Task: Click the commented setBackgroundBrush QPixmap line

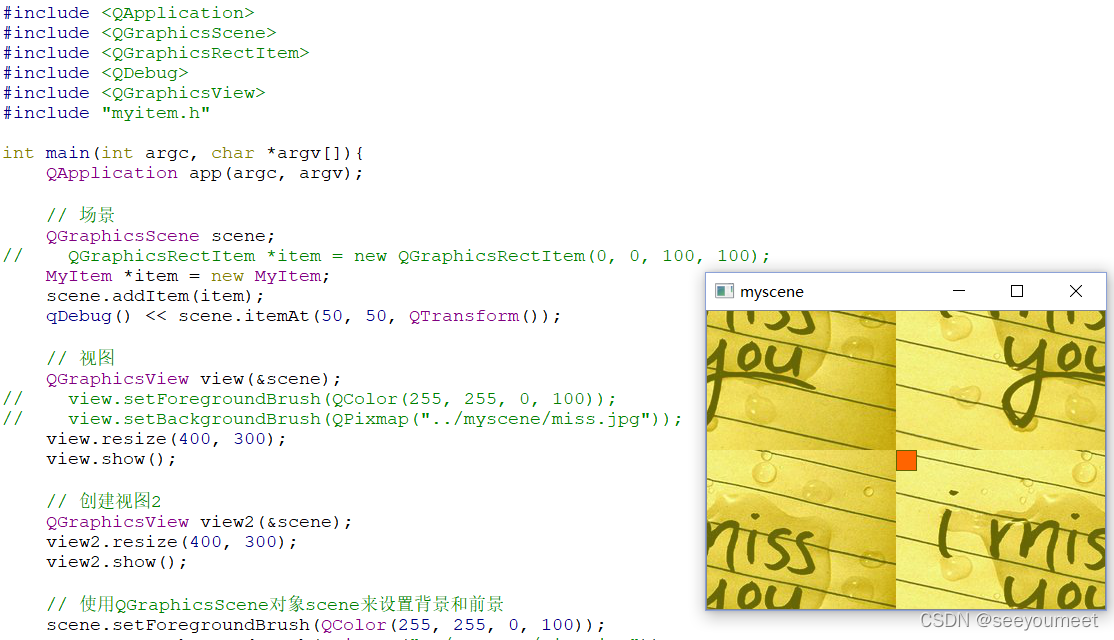Action: pos(342,419)
